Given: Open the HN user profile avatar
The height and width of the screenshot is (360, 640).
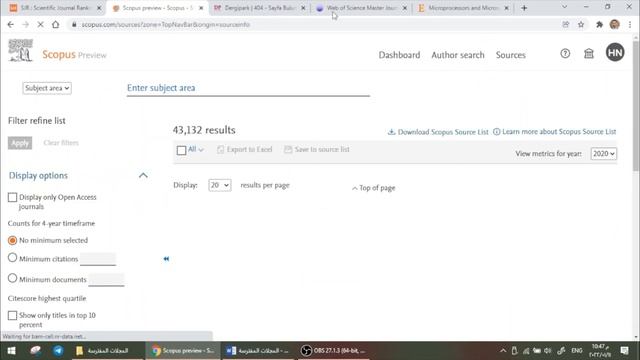Looking at the screenshot, I should 615,52.
